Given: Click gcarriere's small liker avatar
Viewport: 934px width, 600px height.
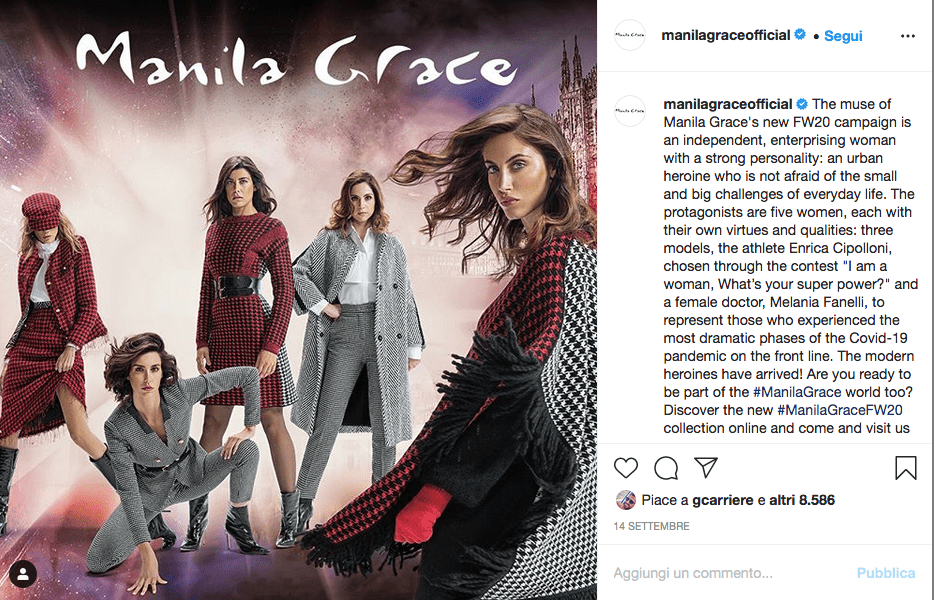Looking at the screenshot, I should tap(625, 500).
